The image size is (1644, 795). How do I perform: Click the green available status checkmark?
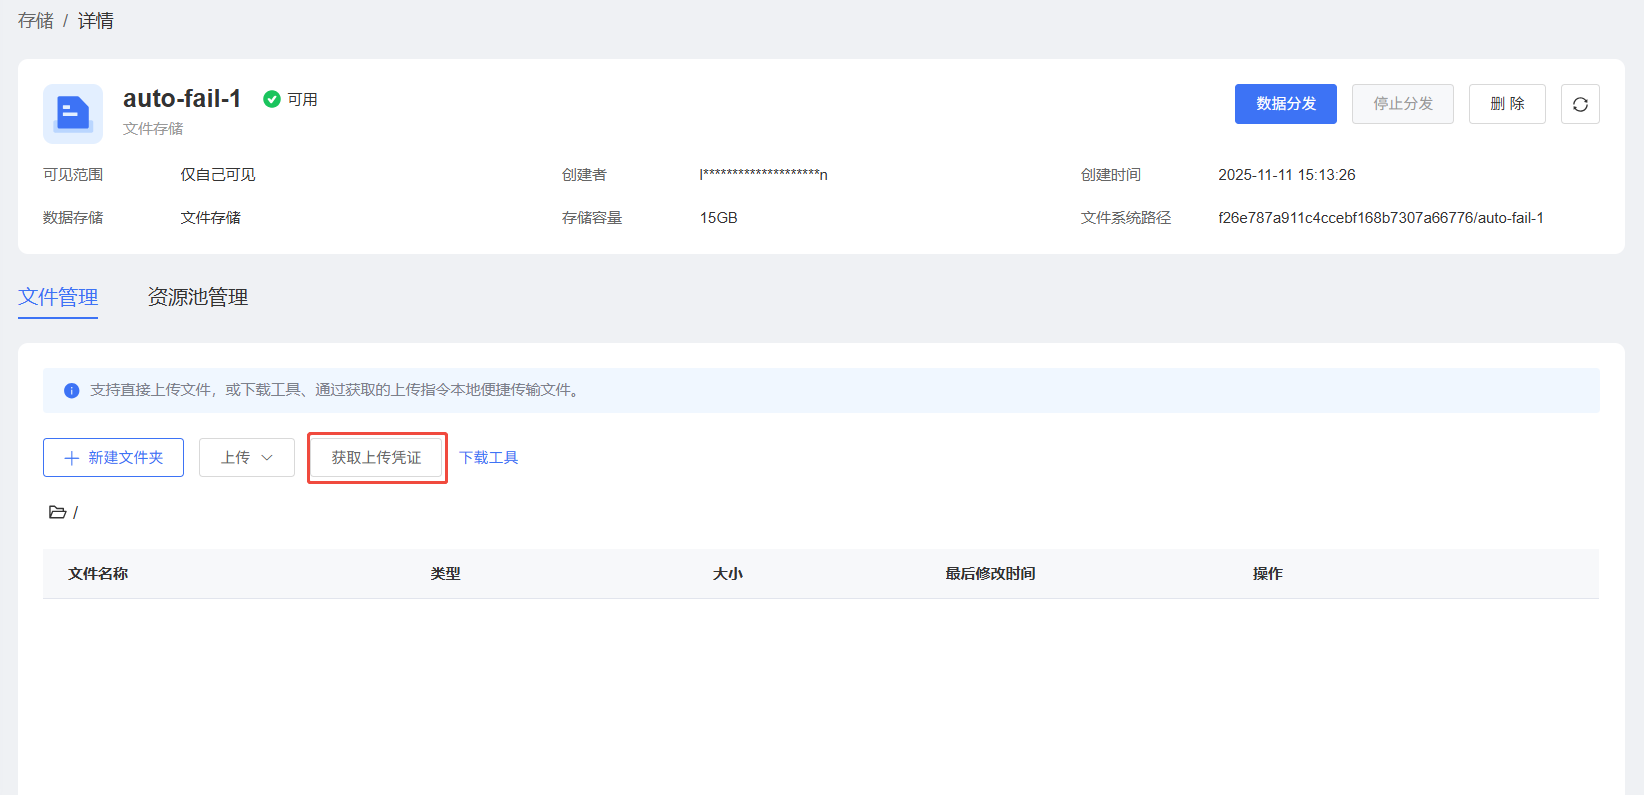[x=271, y=99]
